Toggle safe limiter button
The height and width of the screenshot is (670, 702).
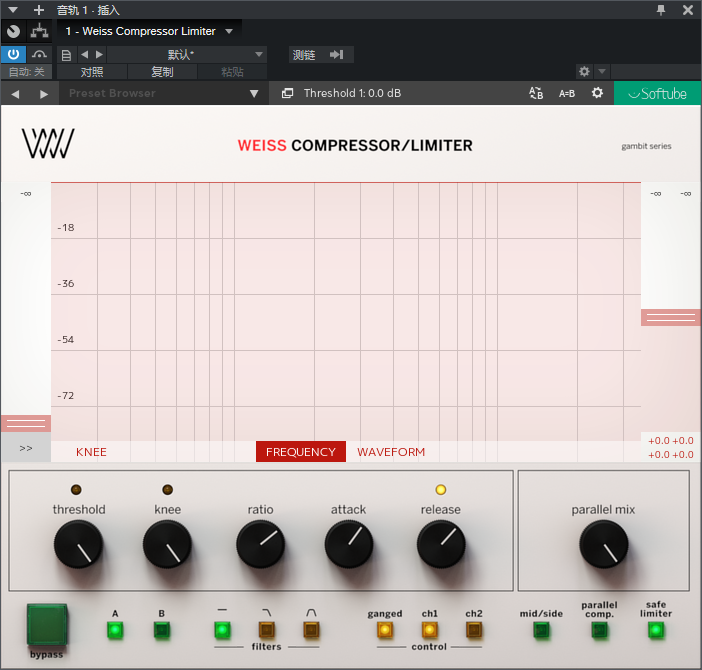point(656,630)
